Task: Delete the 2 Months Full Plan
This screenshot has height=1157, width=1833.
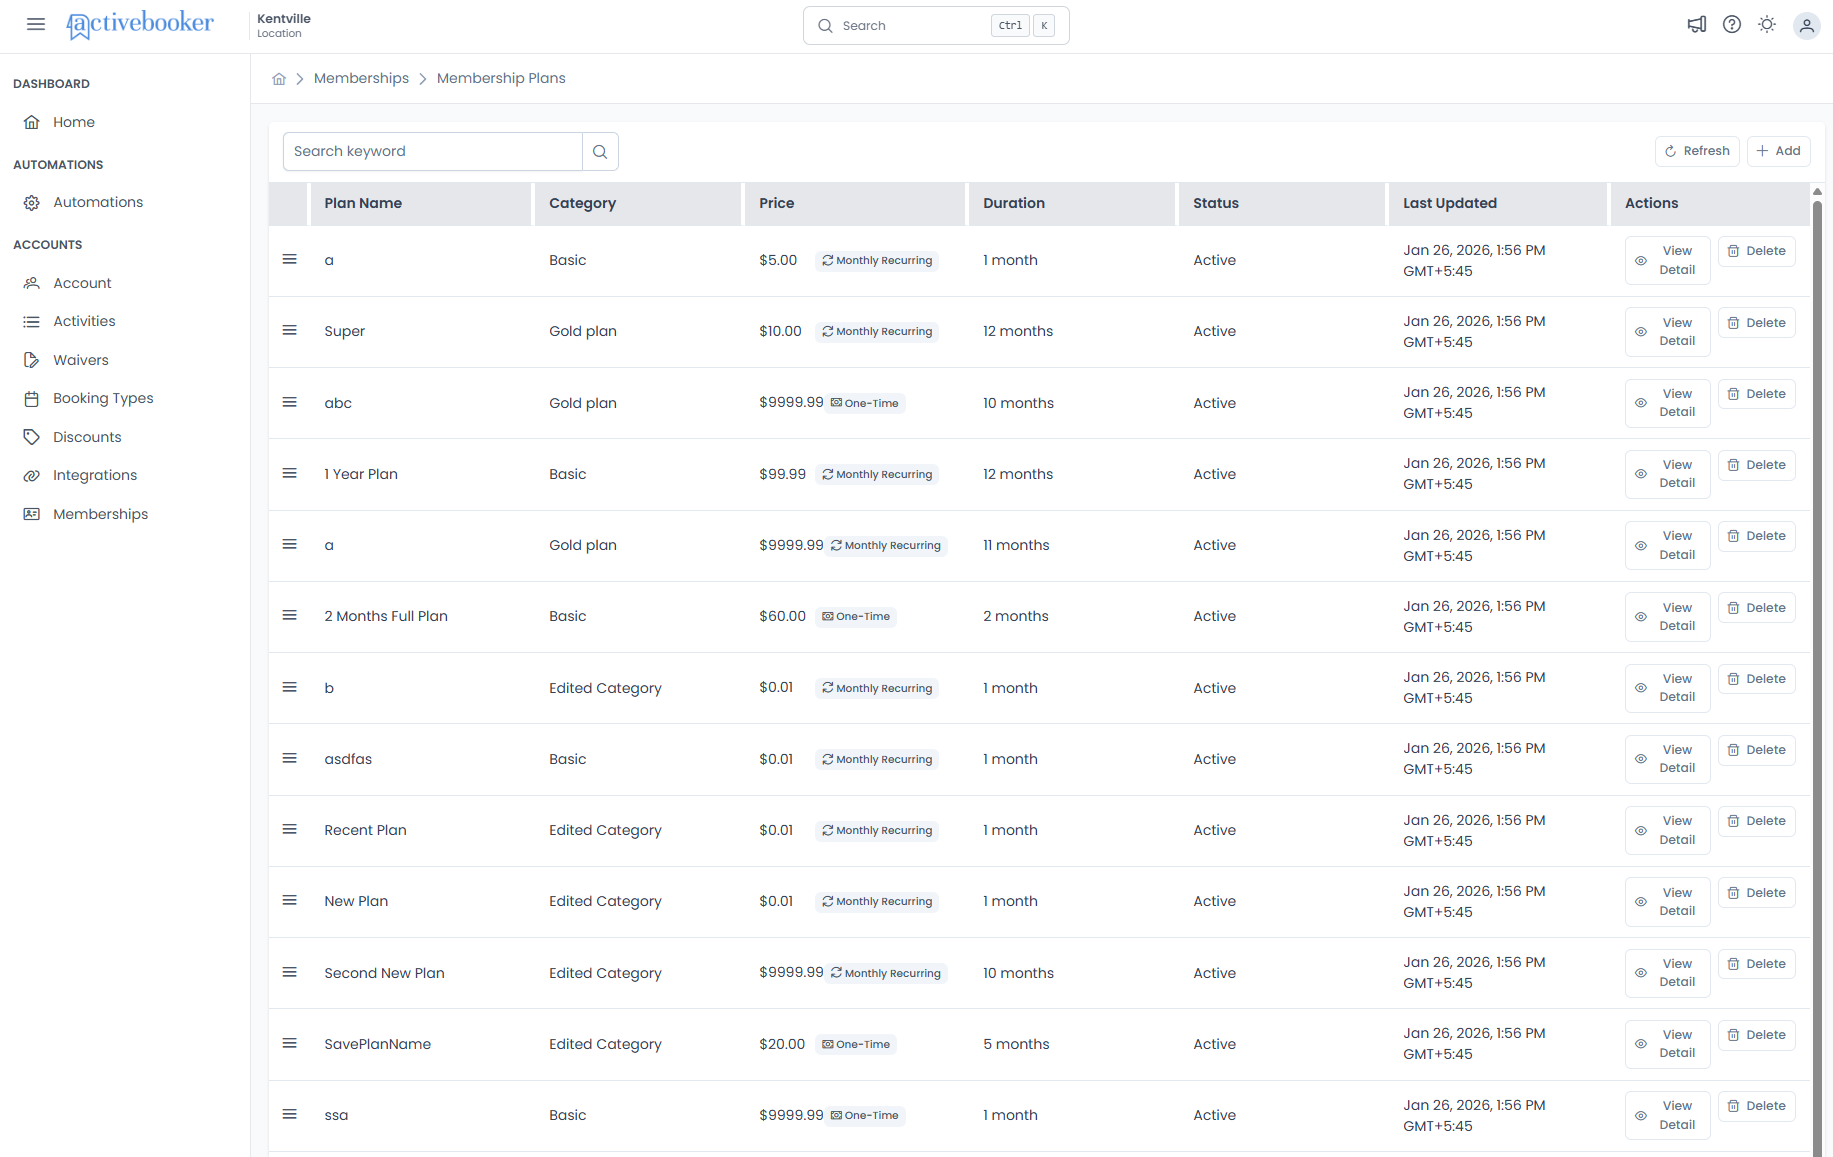Action: (1756, 608)
